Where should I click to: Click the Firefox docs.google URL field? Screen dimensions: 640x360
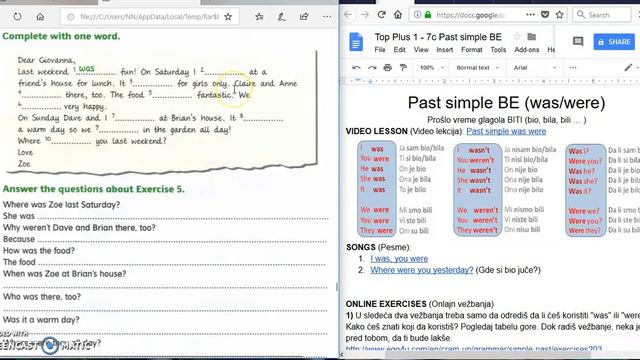tap(470, 15)
